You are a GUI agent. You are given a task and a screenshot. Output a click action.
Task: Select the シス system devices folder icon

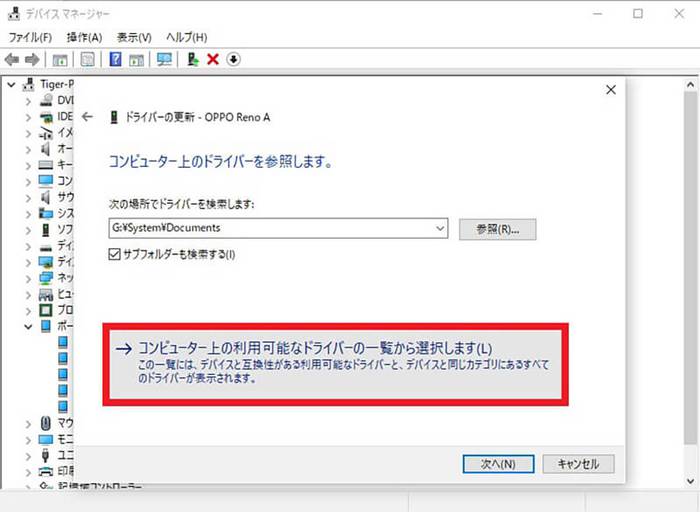pyautogui.click(x=46, y=213)
